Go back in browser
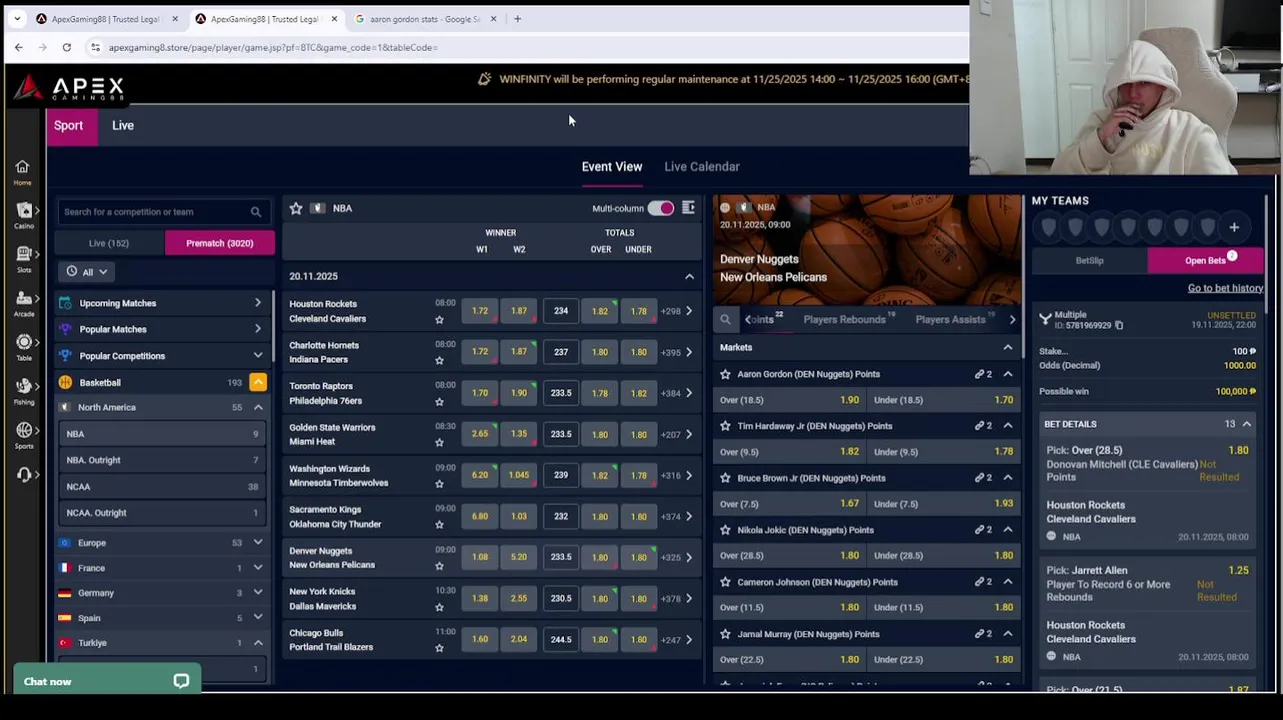The width and height of the screenshot is (1283, 720). coord(19,47)
